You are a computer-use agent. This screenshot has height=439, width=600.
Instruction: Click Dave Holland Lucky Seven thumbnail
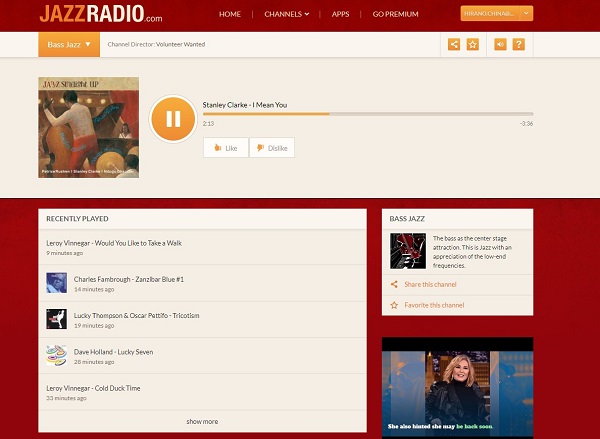coord(57,355)
